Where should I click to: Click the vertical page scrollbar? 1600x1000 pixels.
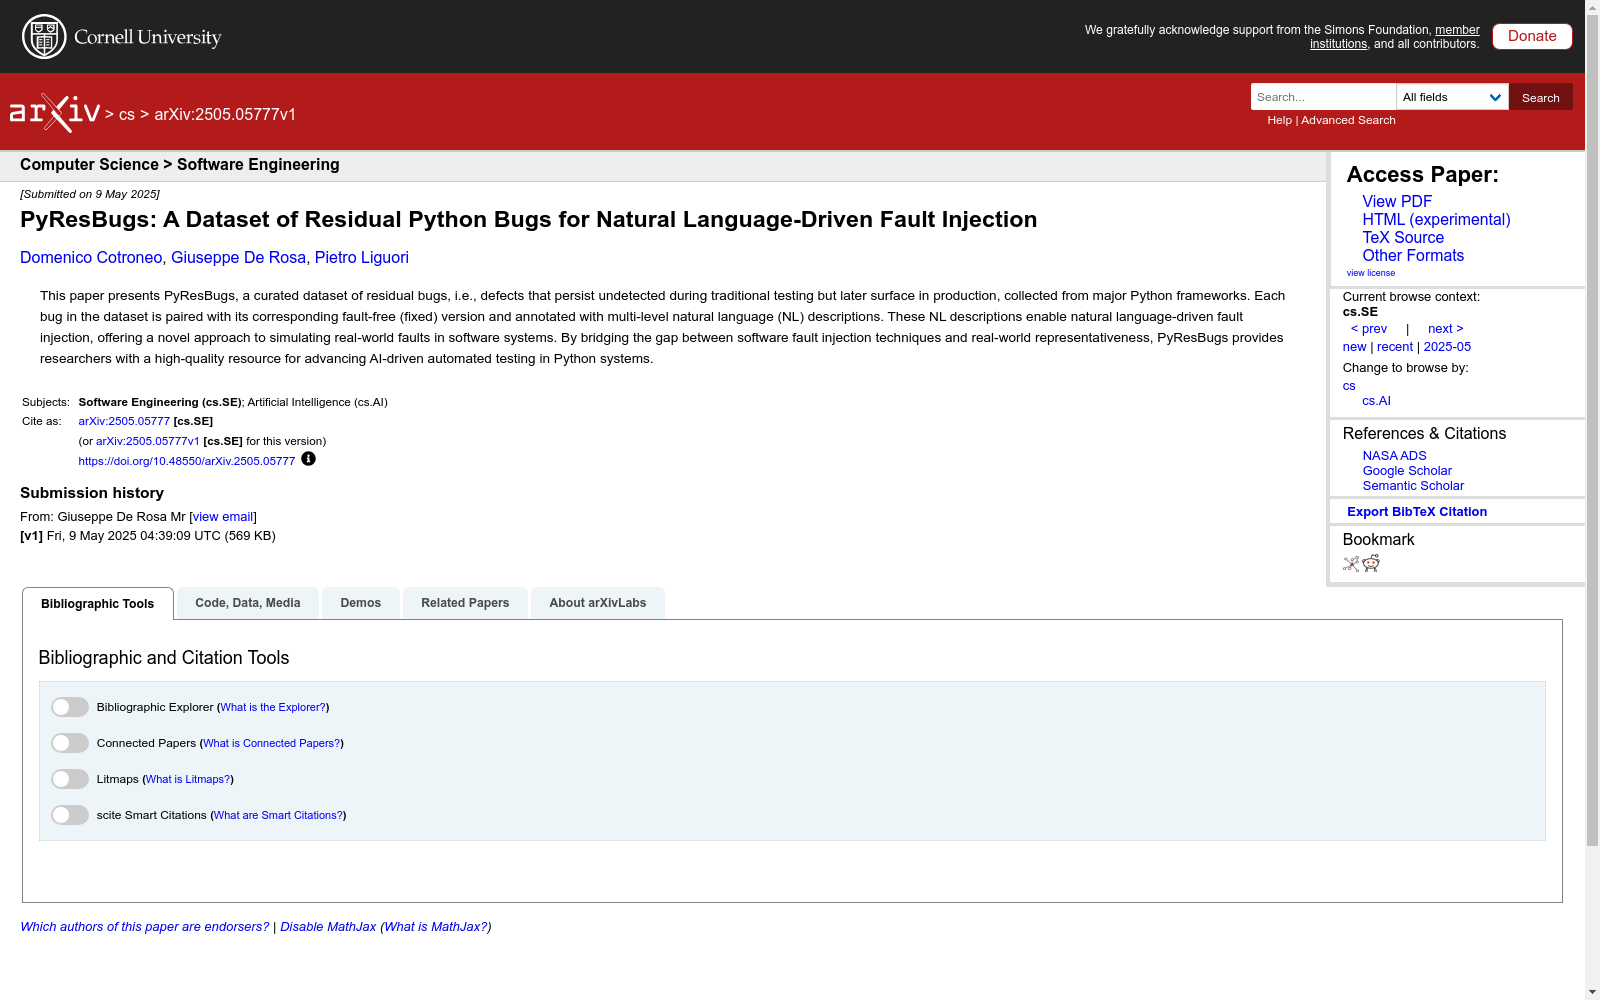1592,430
